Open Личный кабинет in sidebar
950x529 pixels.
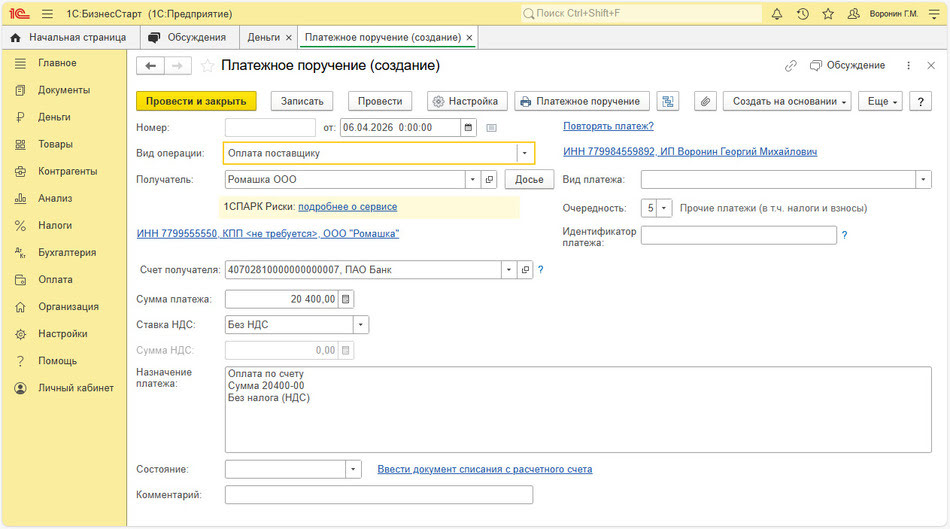[x=76, y=388]
